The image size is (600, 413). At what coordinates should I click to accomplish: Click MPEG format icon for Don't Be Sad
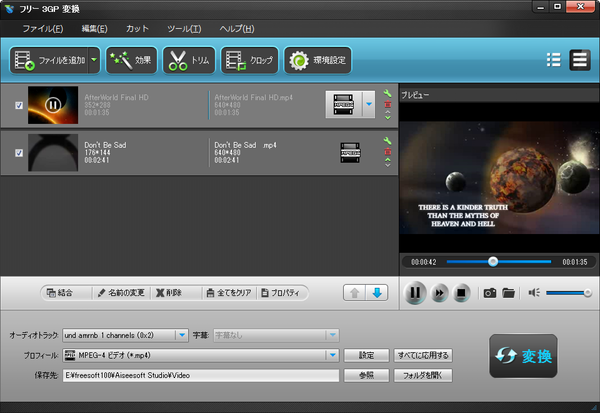(350, 152)
